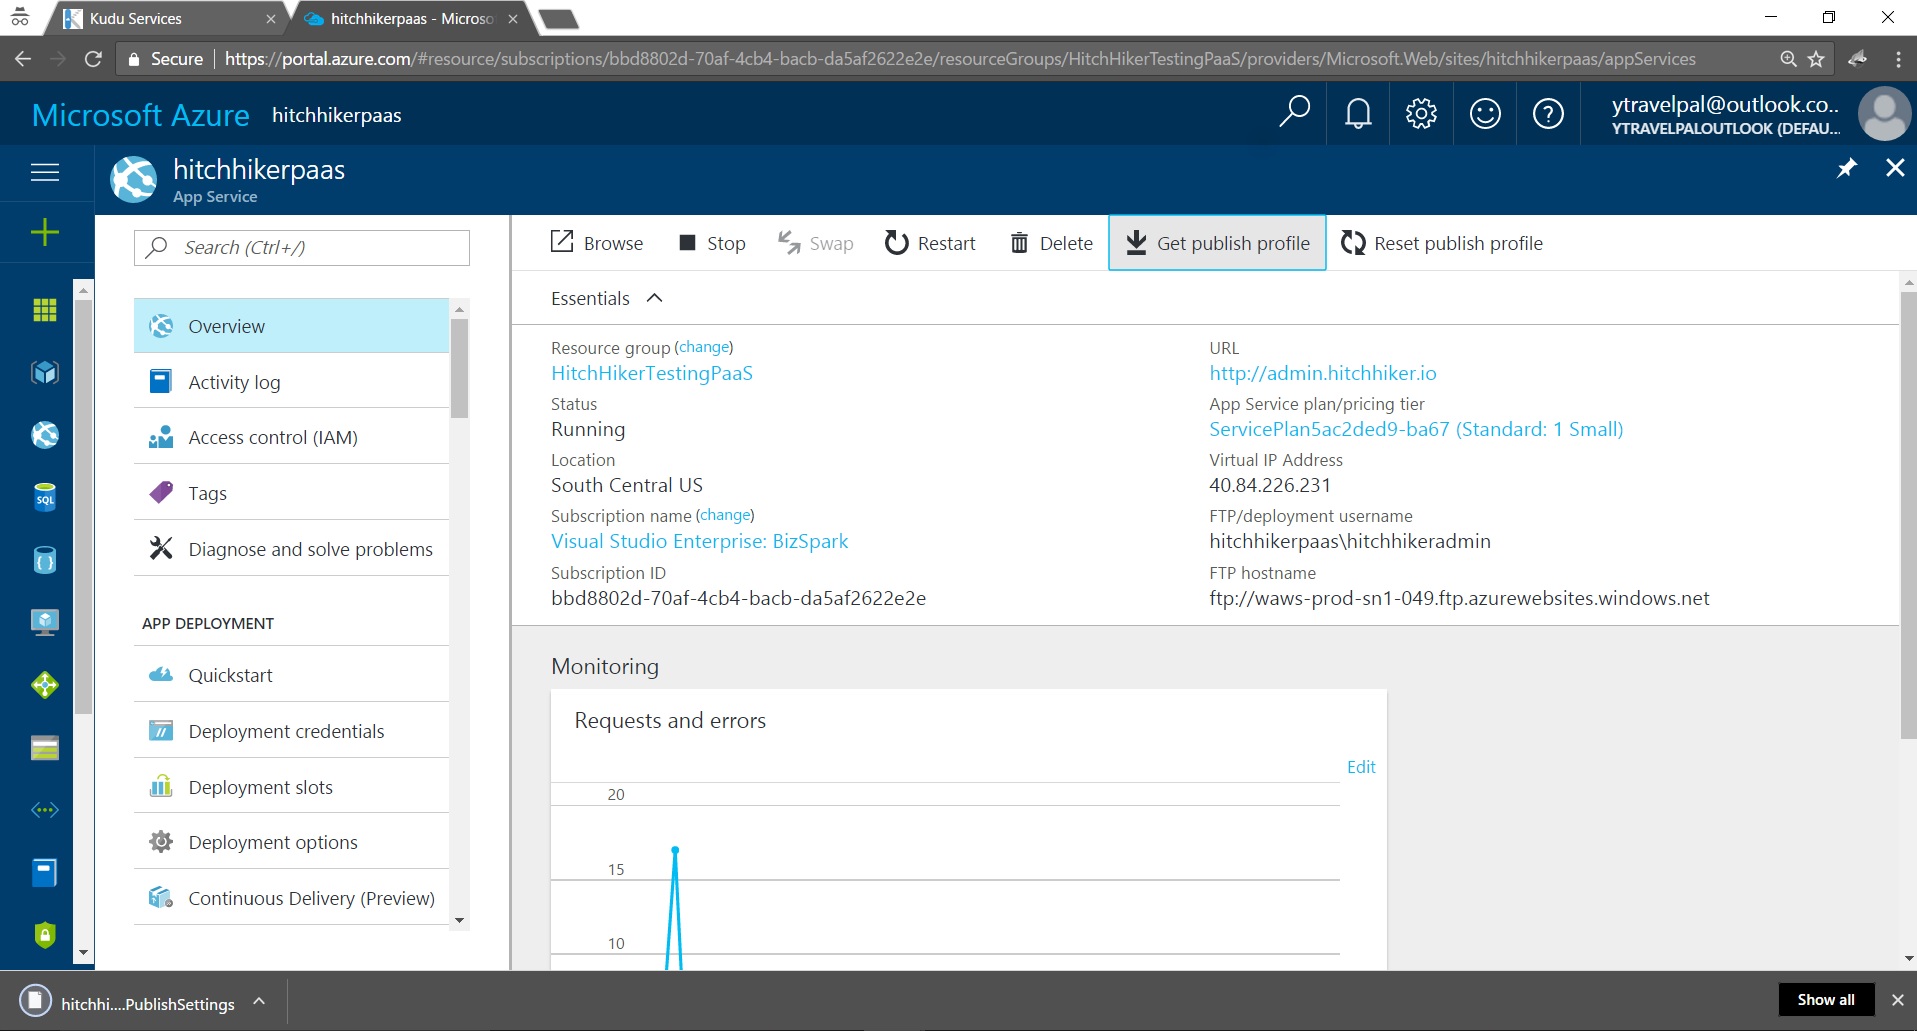Click change link next to Resource group
1917x1031 pixels.
click(704, 347)
